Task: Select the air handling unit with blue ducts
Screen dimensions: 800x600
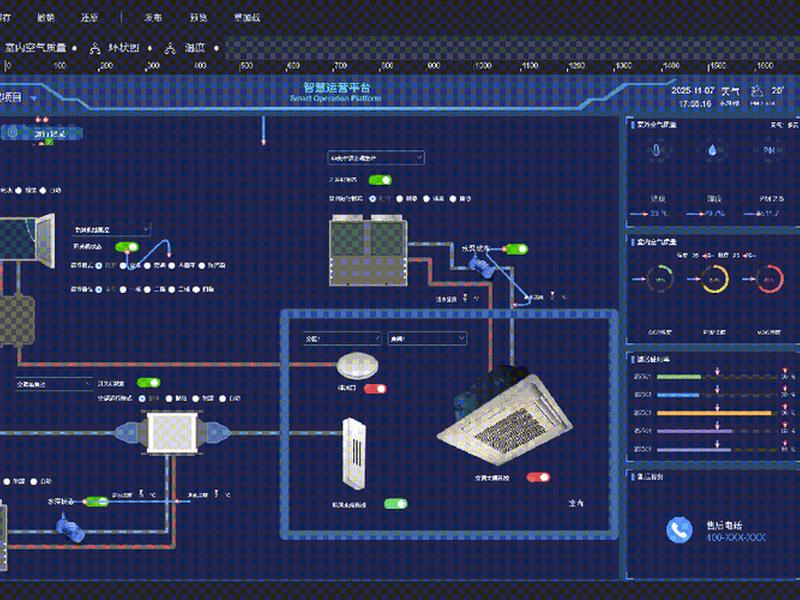Action: [x=172, y=433]
